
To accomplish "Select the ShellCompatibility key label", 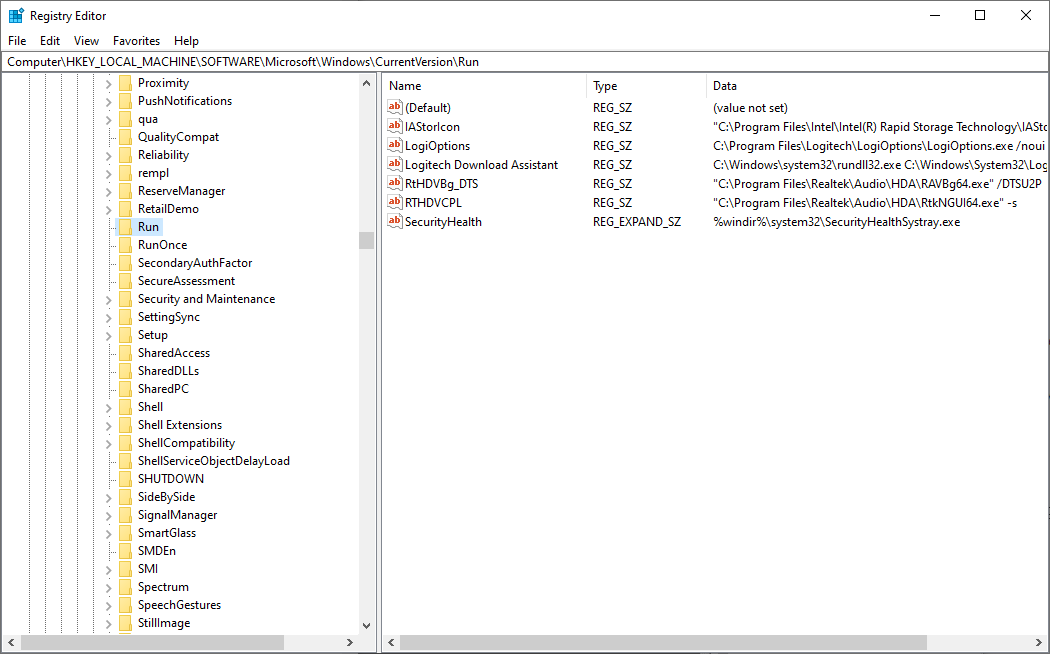I will coord(186,443).
